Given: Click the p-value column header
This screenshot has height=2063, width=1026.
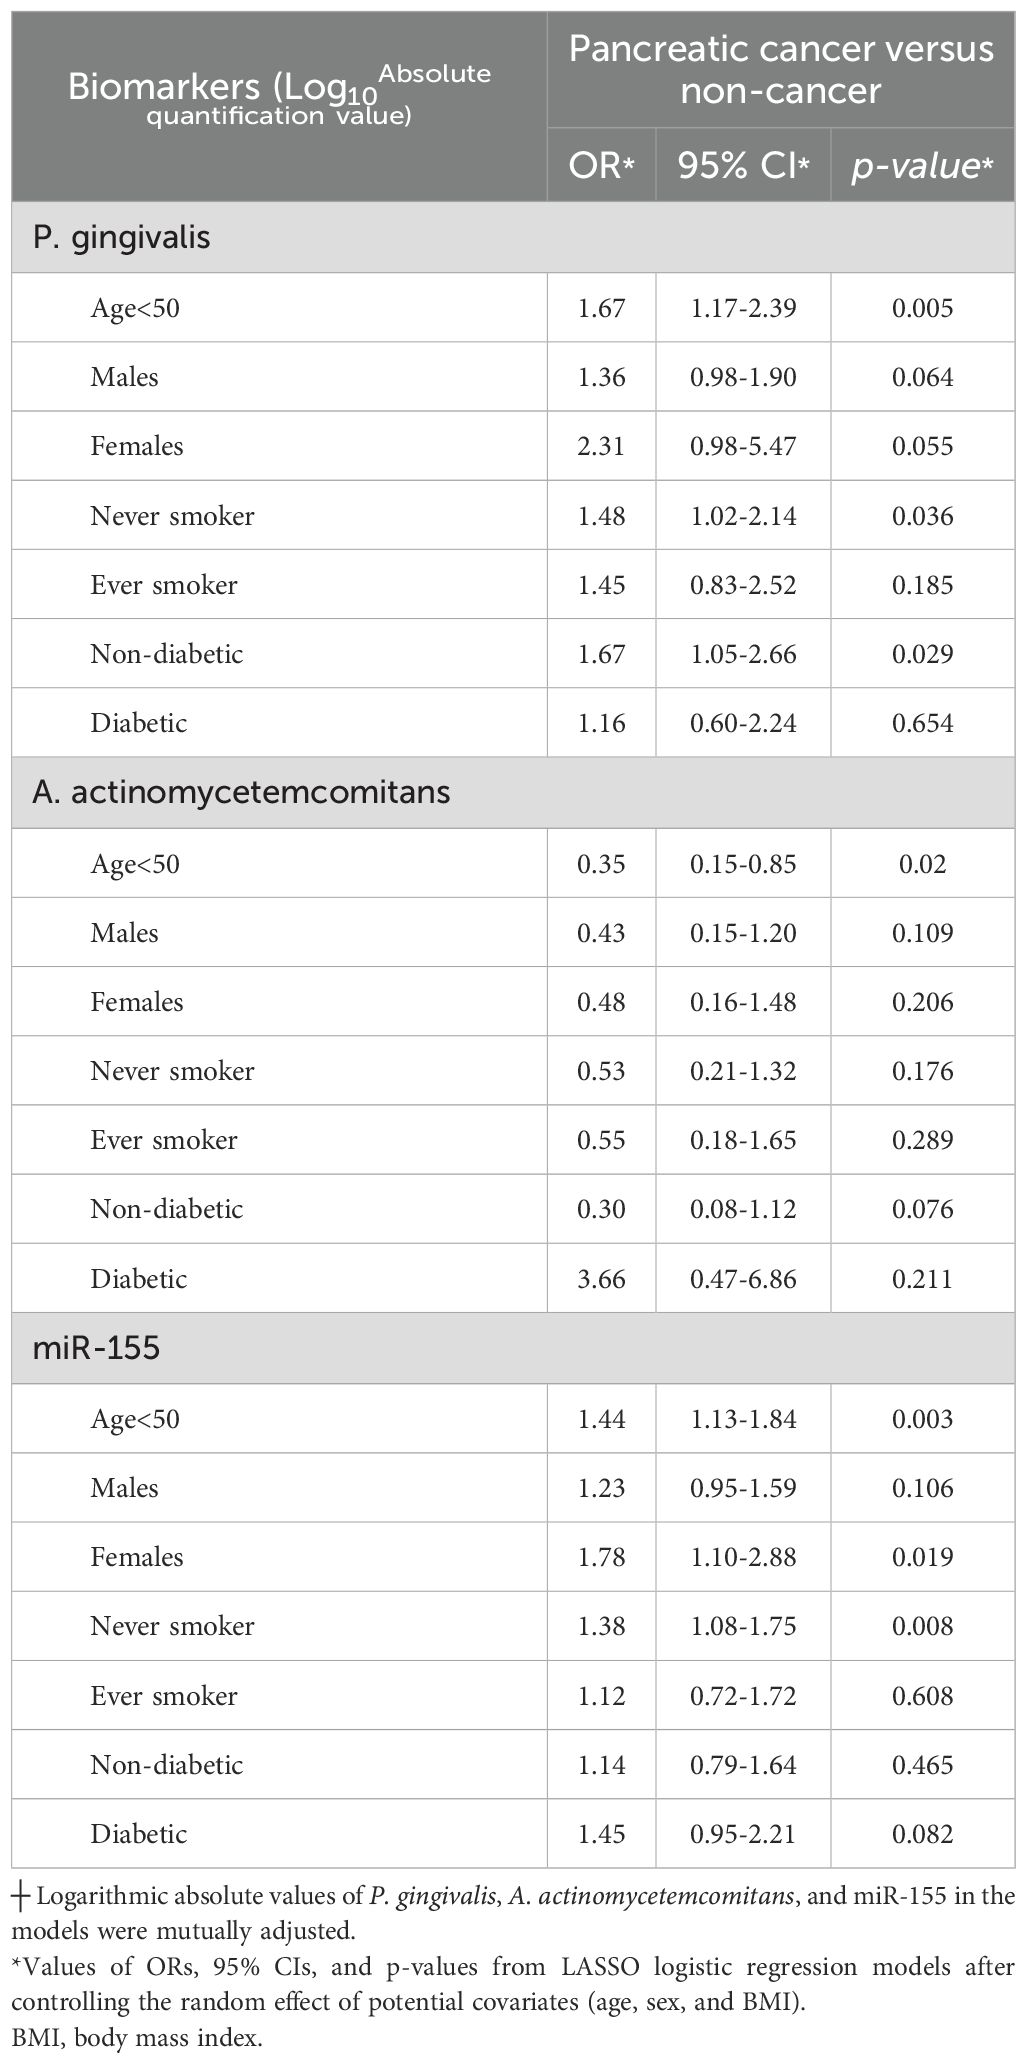Looking at the screenshot, I should [922, 166].
